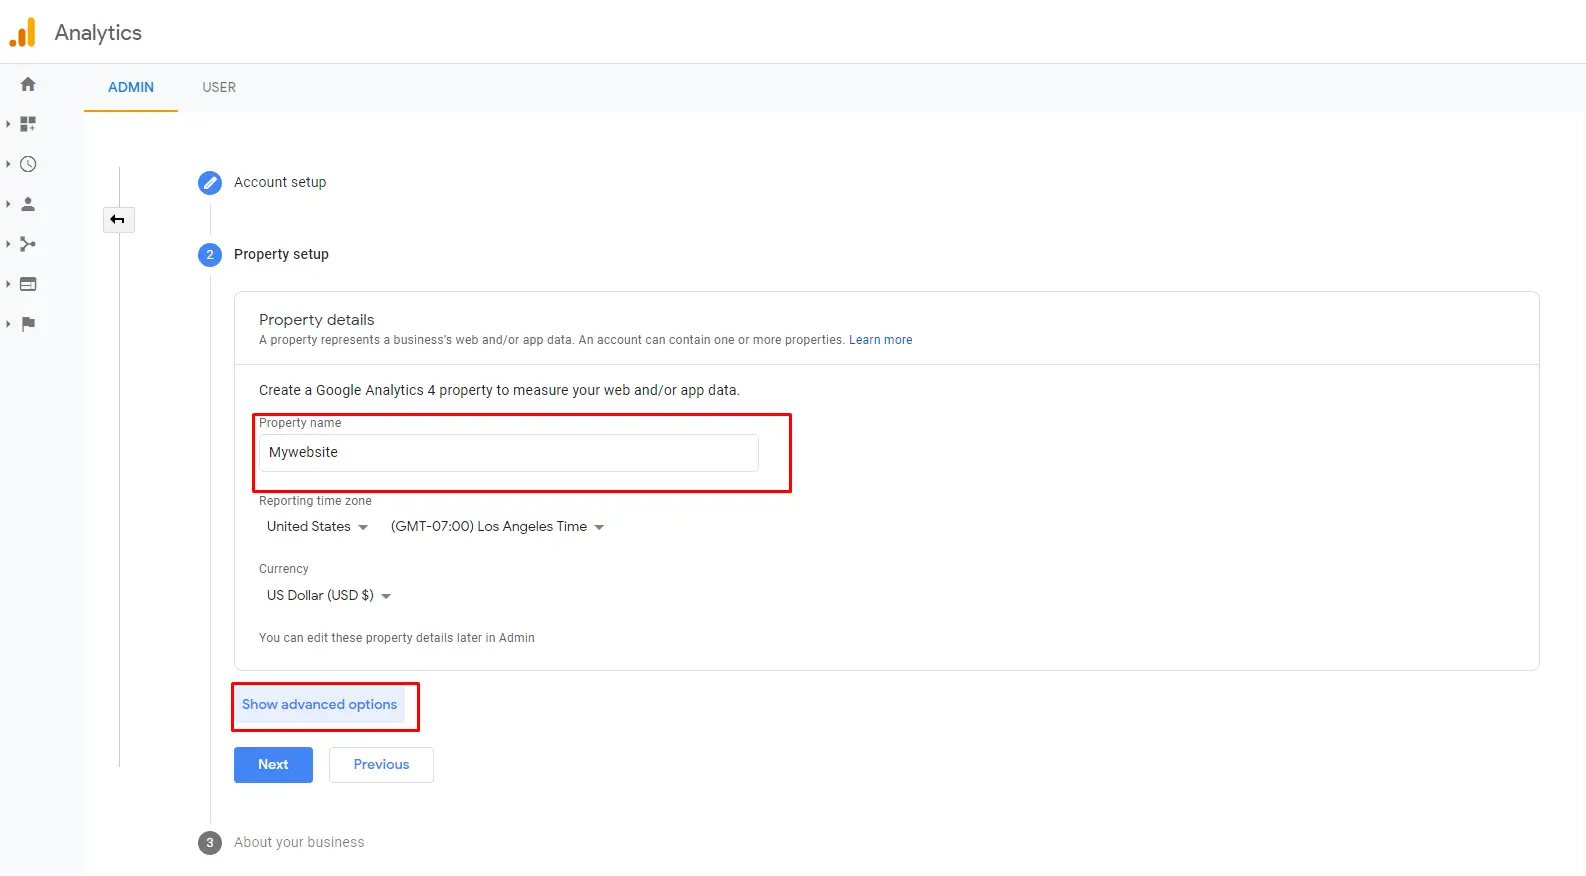
Task: Click the step 3 About your business circle
Action: pyautogui.click(x=210, y=842)
